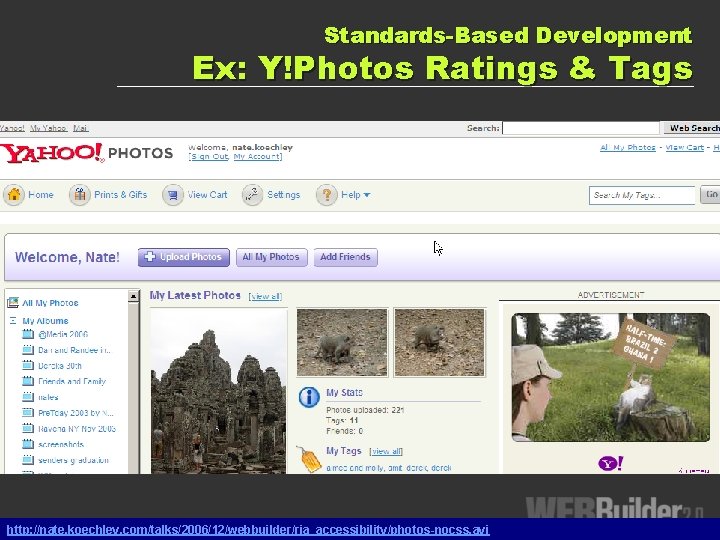Click the Web Search button
Image resolution: width=720 pixels, height=540 pixels.
(x=692, y=128)
